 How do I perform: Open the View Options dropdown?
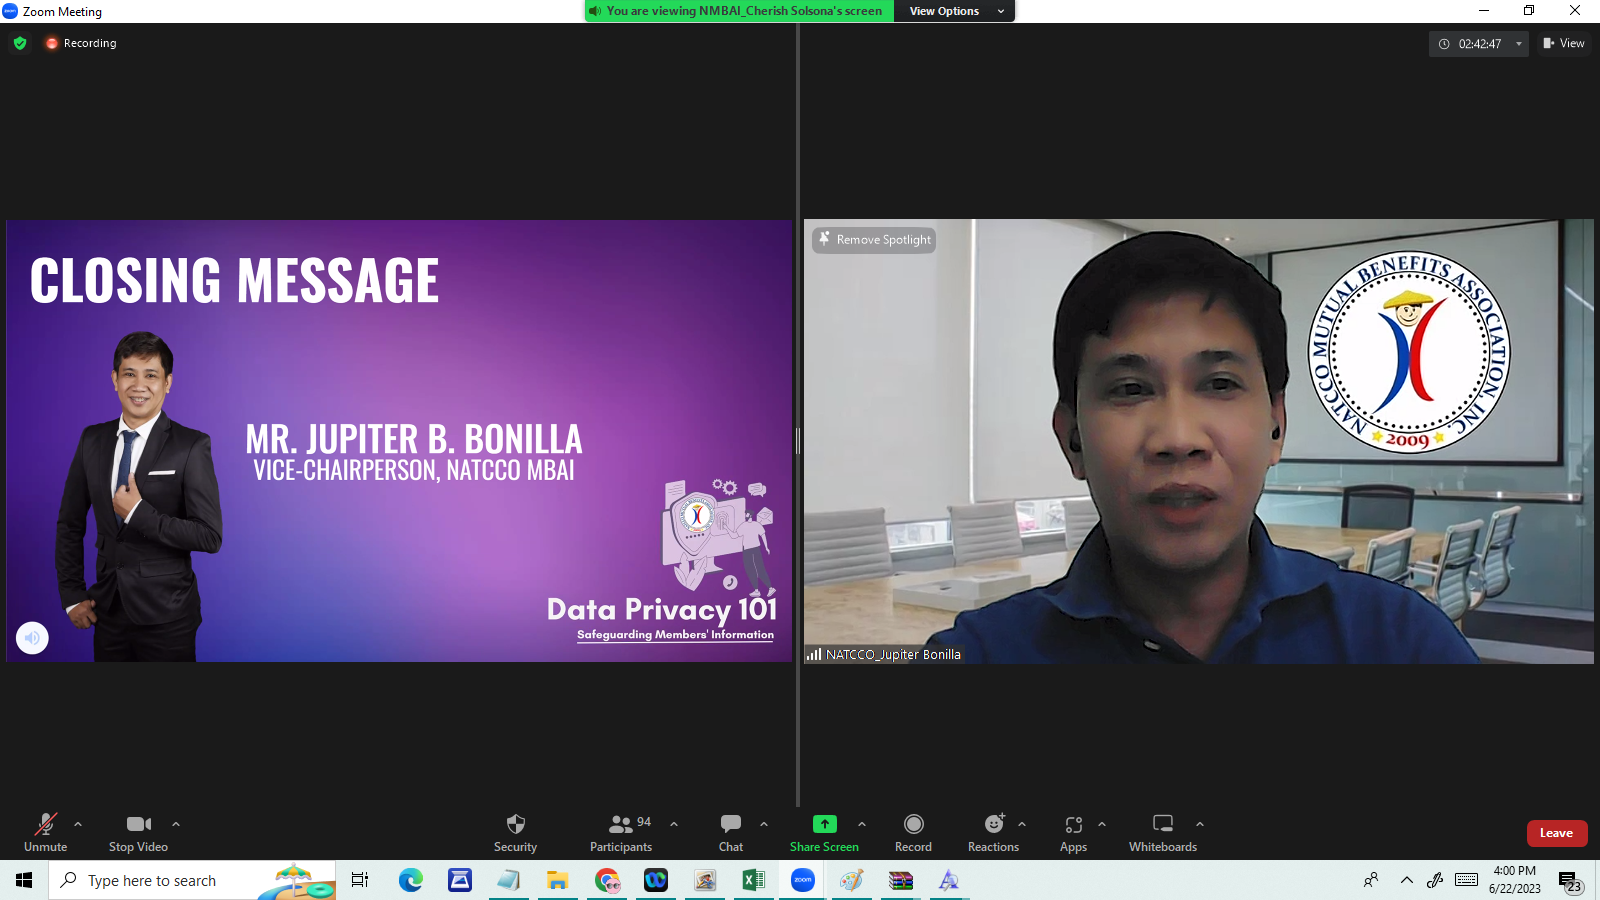(x=955, y=11)
